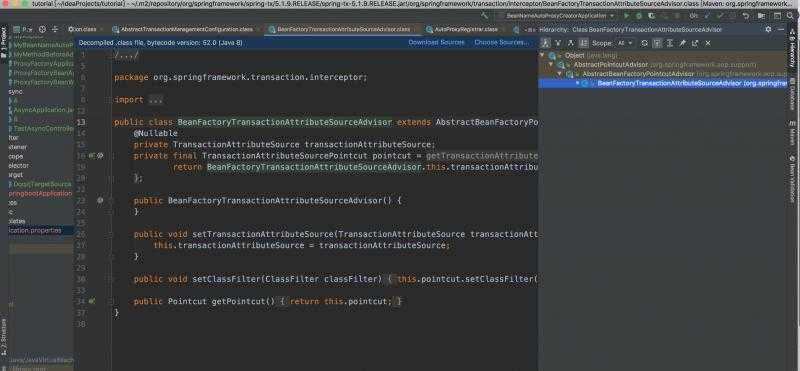Show class hierarchy view in Hierarchy toolbar
Screen dimensions: 800x371
pos(545,43)
